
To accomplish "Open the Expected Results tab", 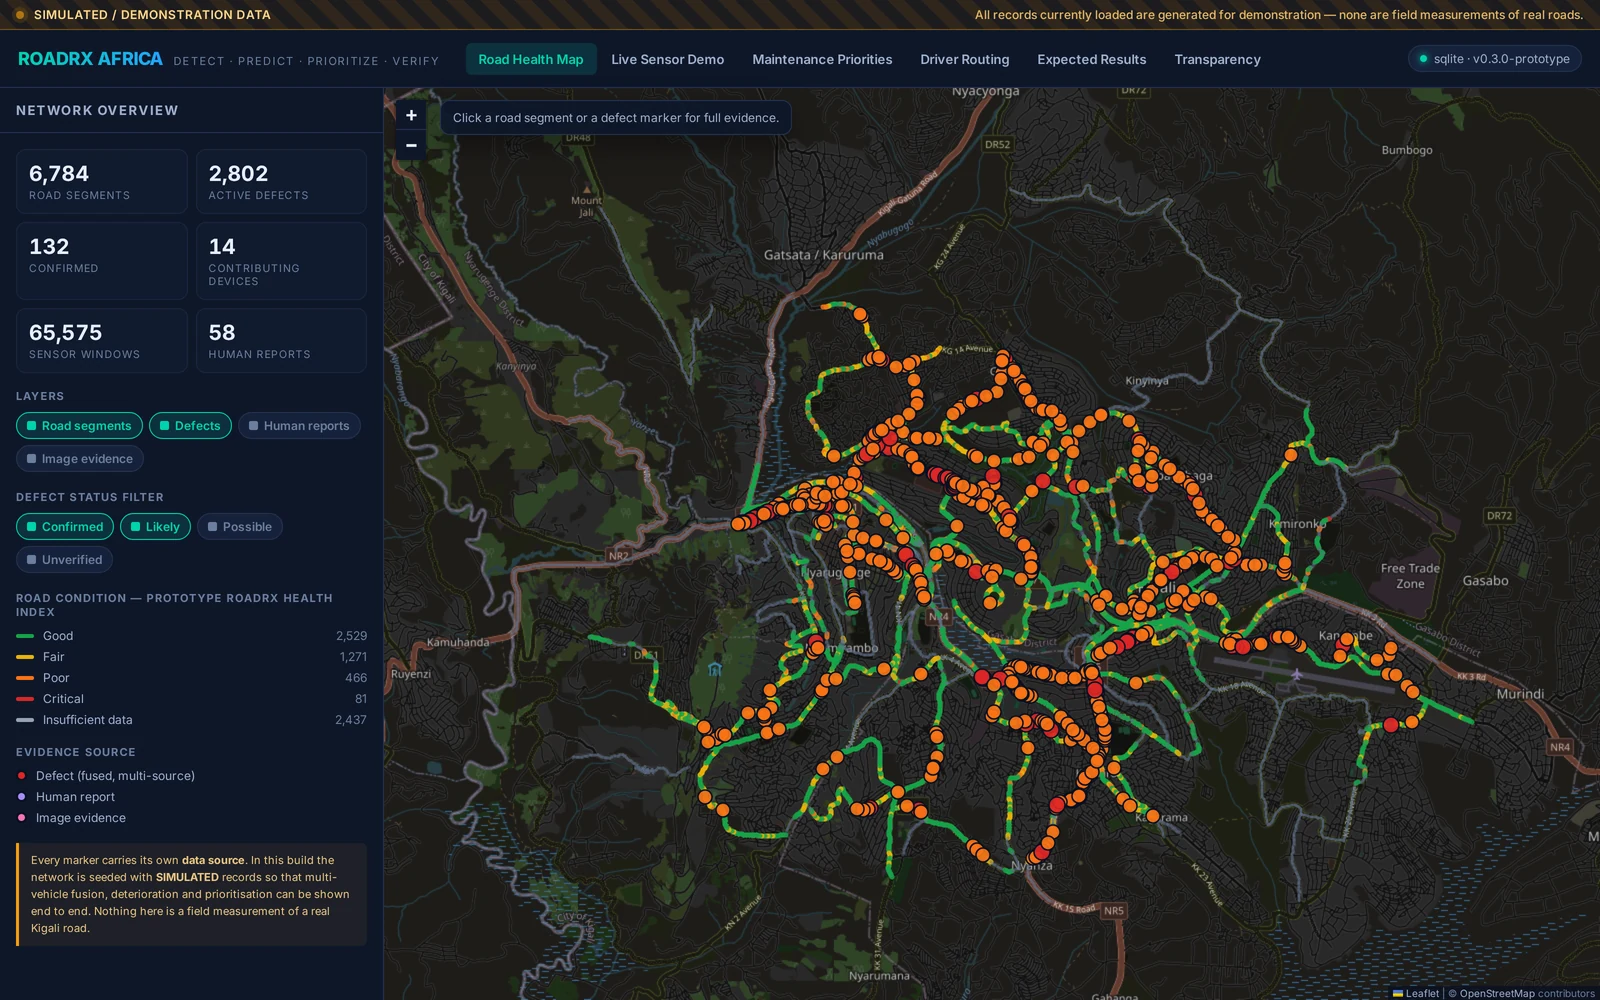I will [1092, 59].
